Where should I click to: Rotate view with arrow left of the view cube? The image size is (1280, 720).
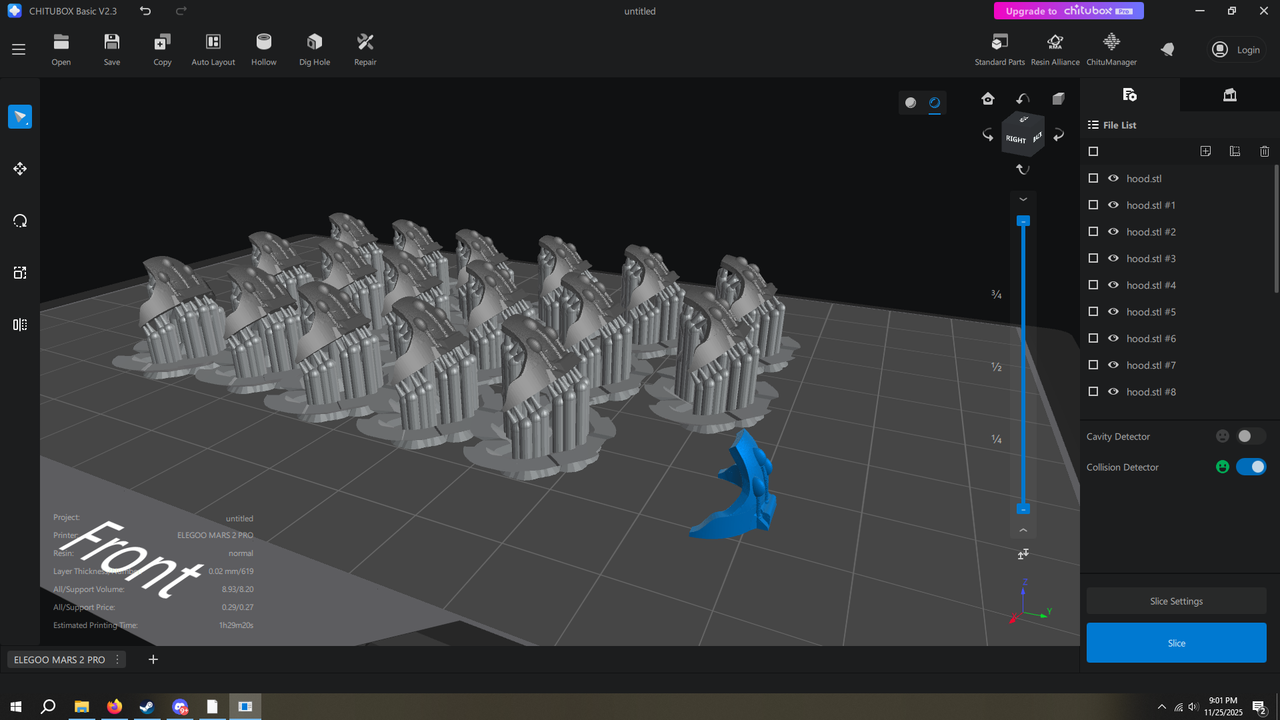(988, 135)
